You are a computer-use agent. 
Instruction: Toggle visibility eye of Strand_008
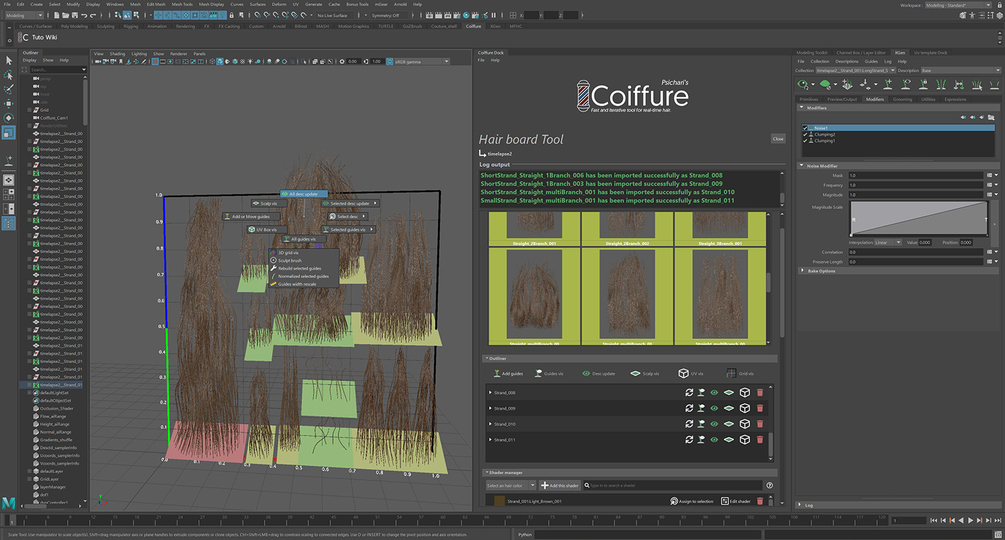tap(714, 392)
